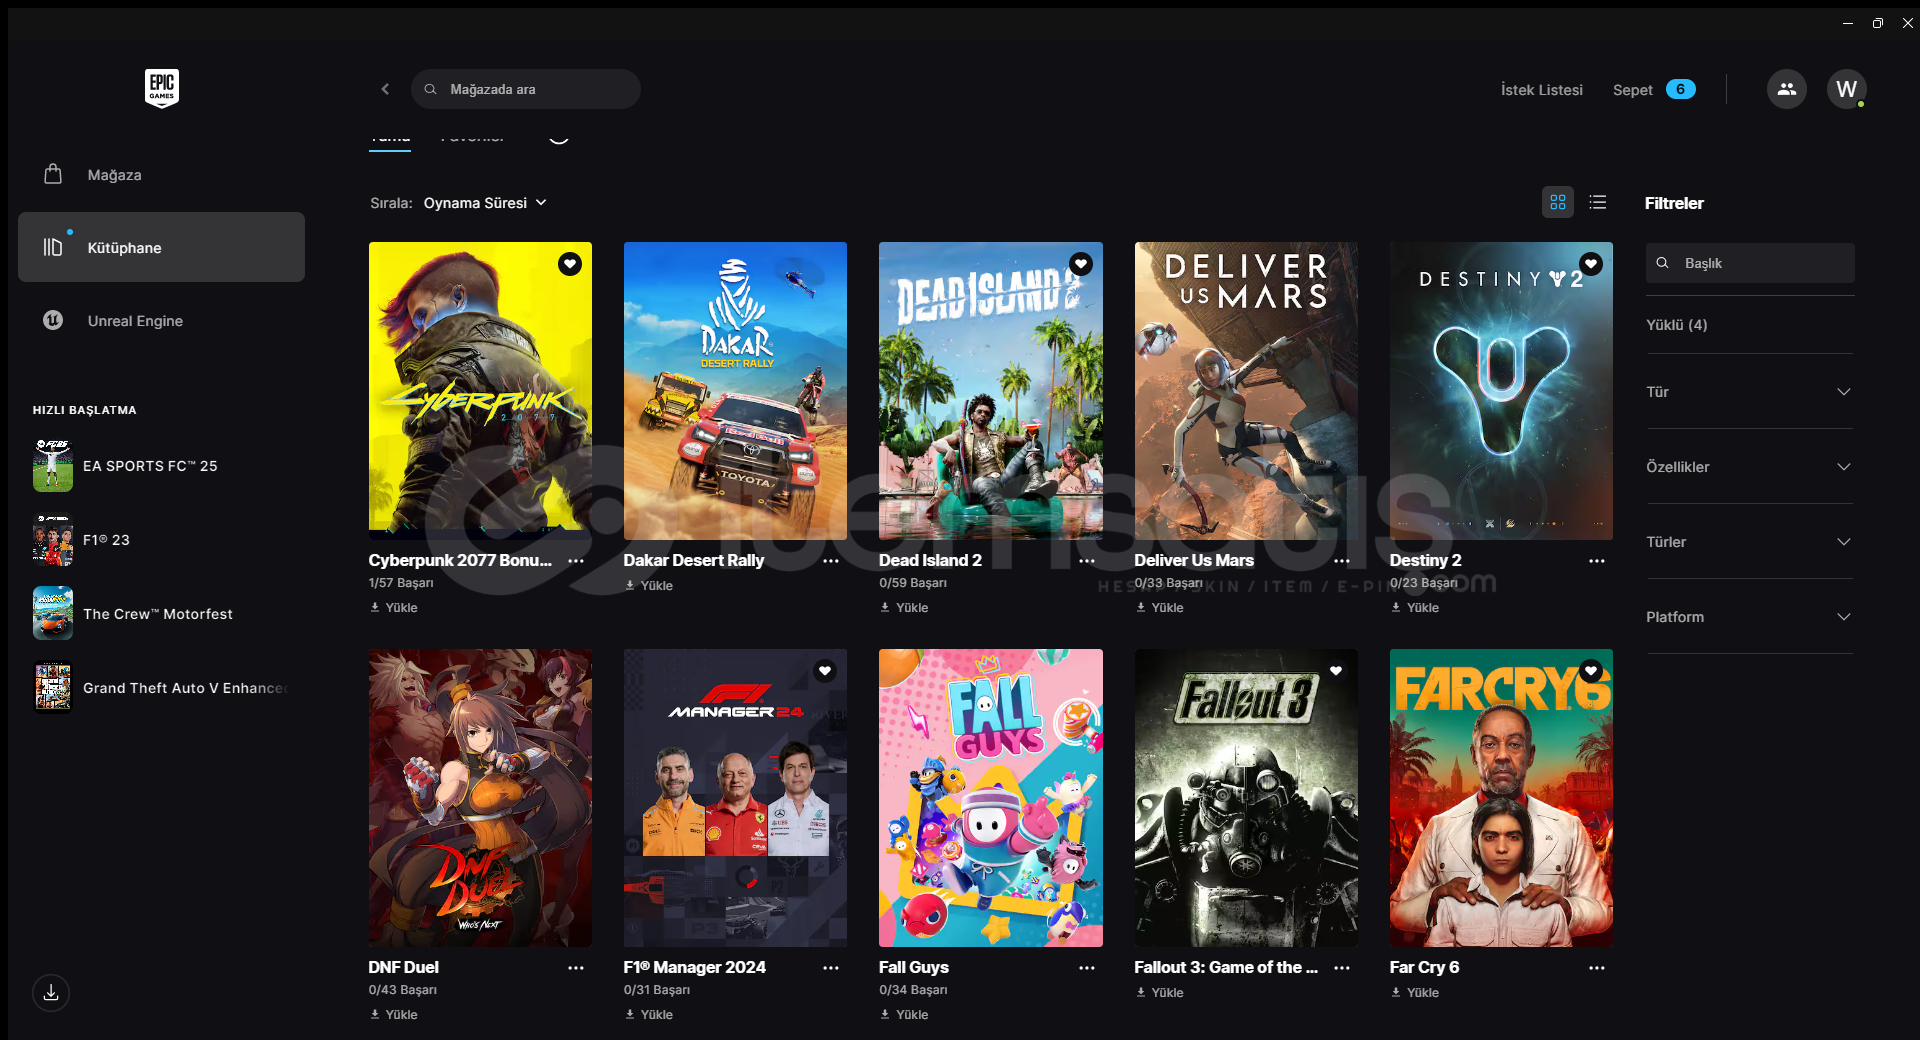
Task: Open Unreal Engine in the sidebar
Action: [161, 321]
